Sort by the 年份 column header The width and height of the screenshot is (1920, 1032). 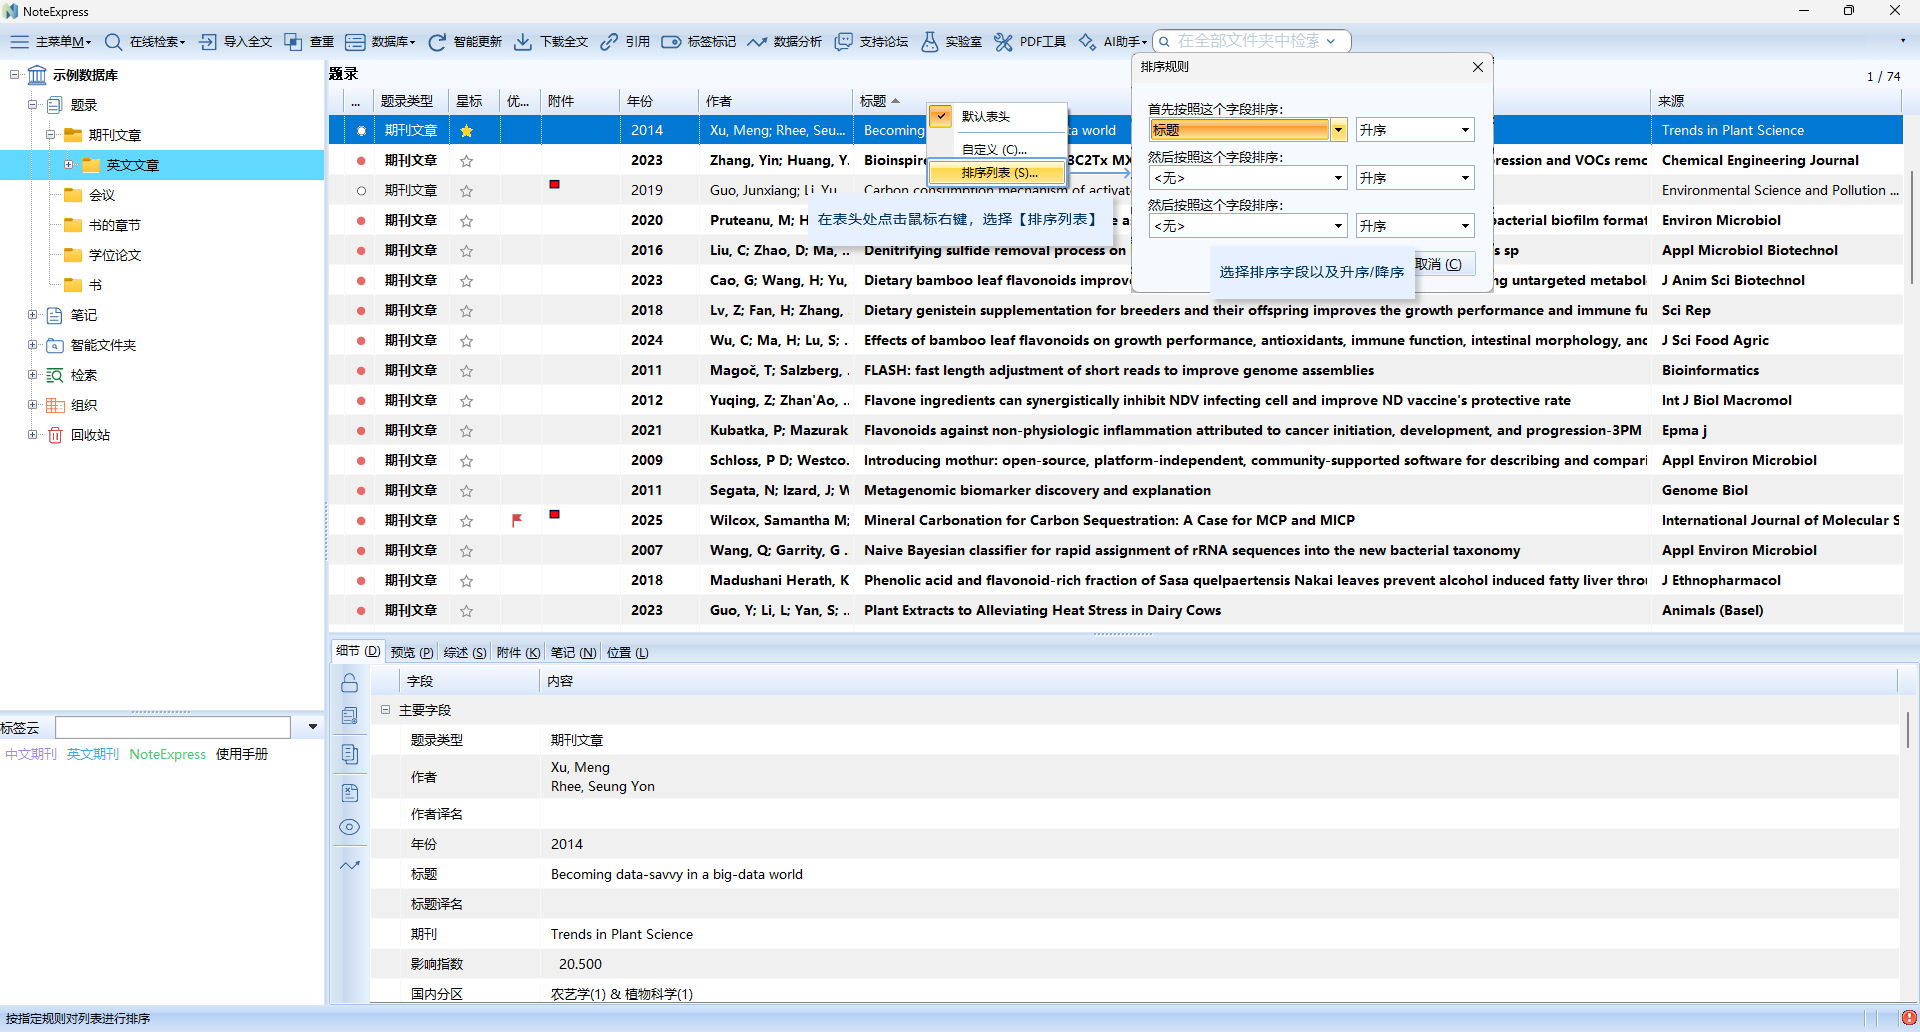click(658, 101)
